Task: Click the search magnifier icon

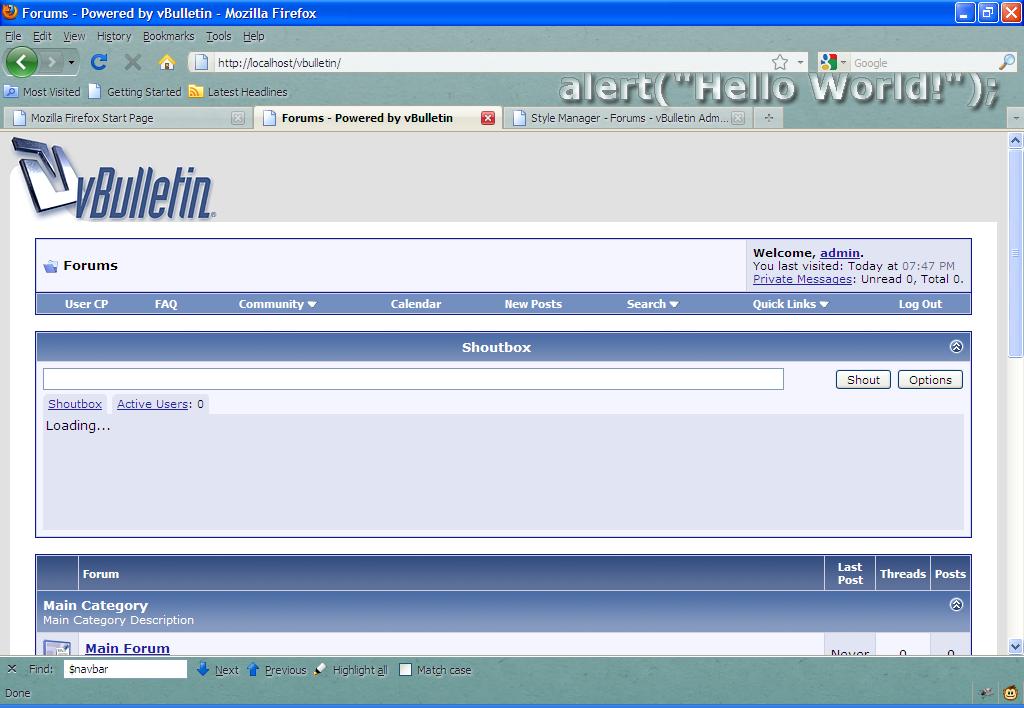Action: pyautogui.click(x=1007, y=62)
